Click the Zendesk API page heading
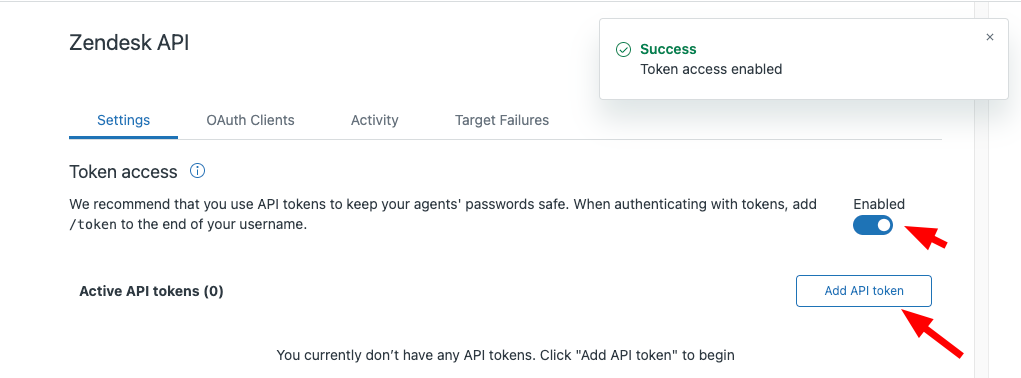Viewport: 1021px width, 378px height. click(x=129, y=42)
